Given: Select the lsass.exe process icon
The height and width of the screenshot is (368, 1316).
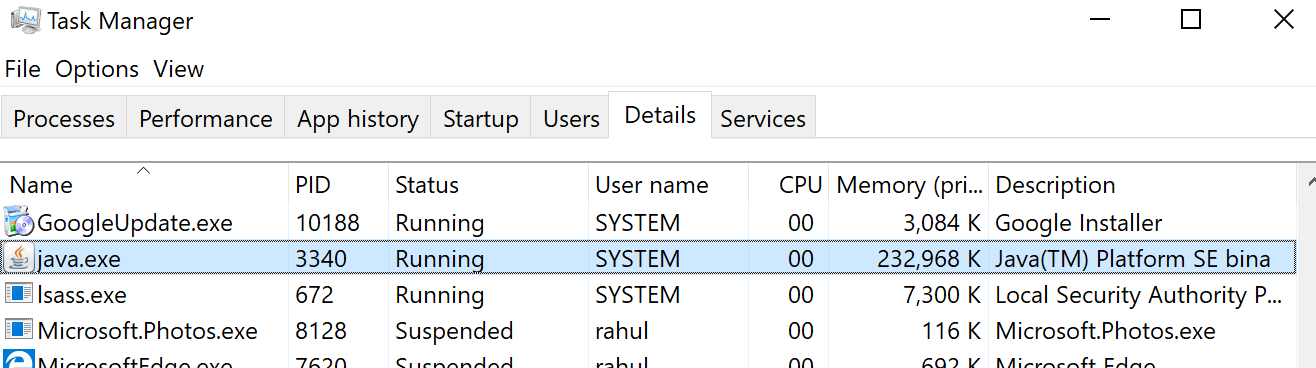Looking at the screenshot, I should 19,295.
